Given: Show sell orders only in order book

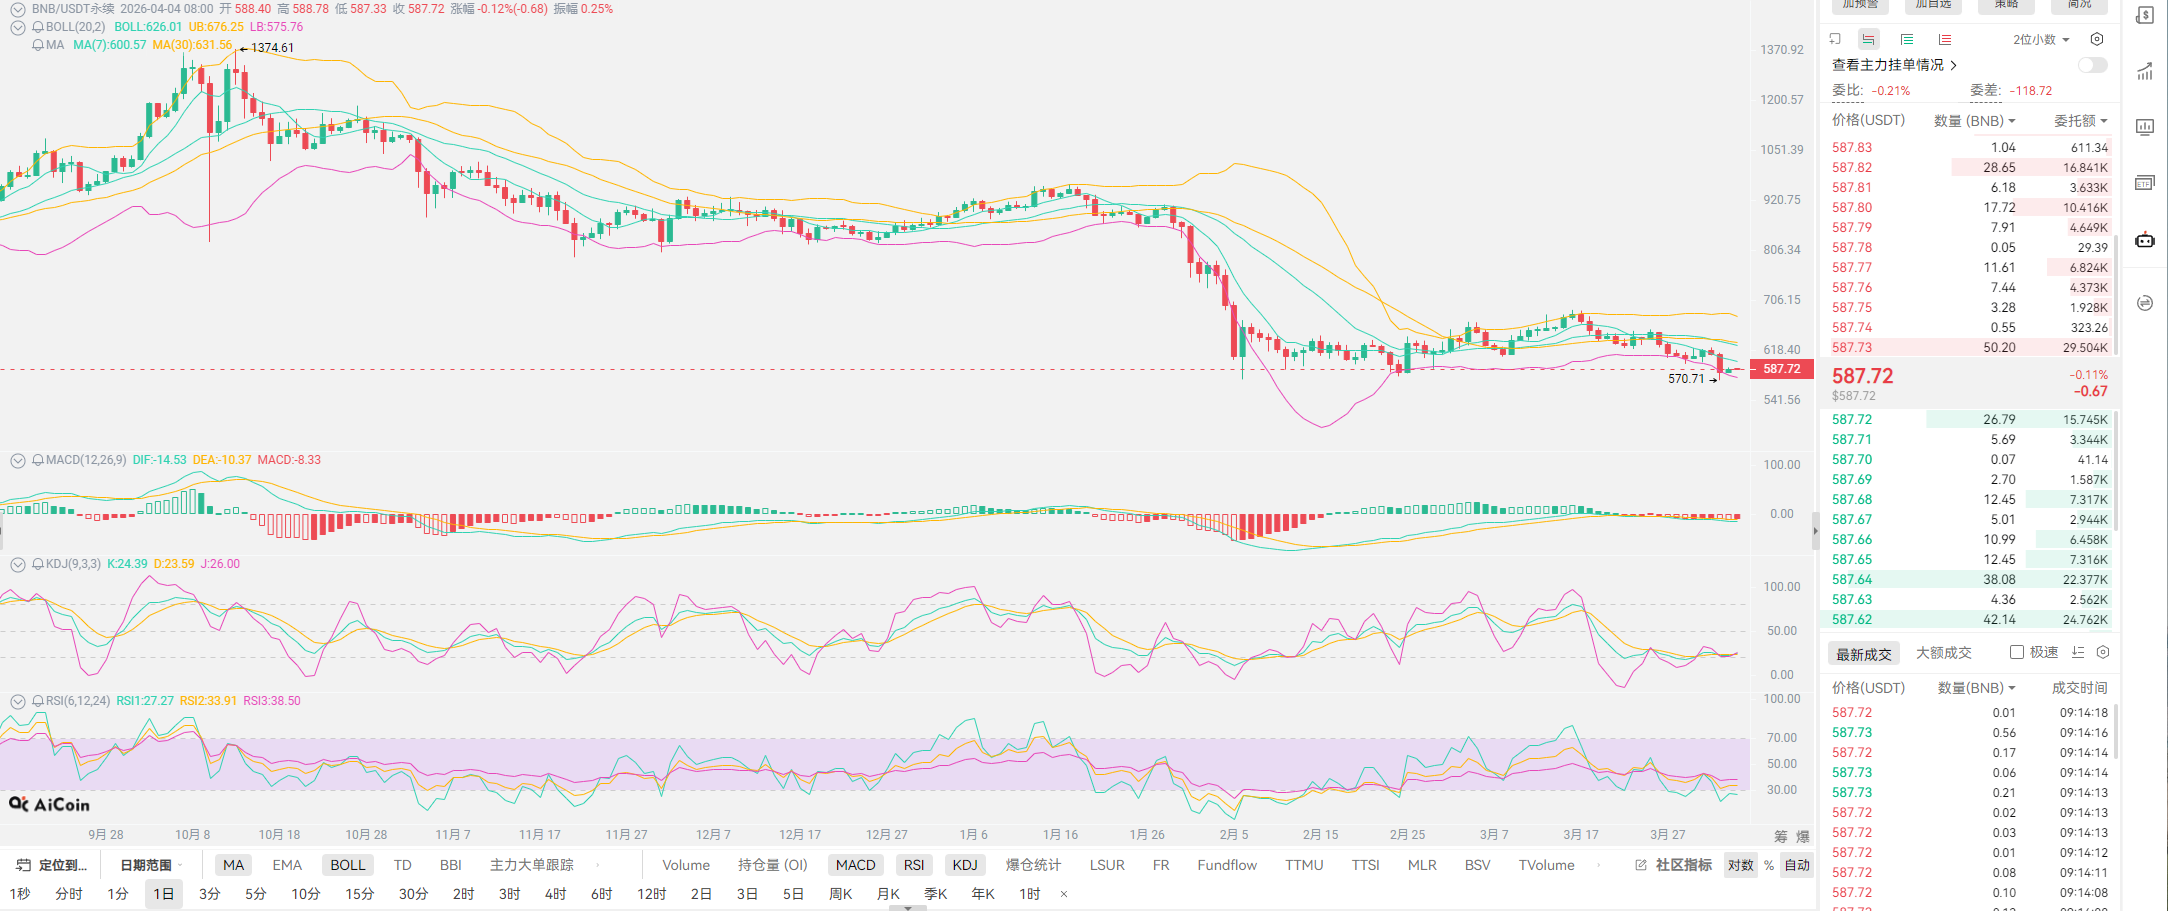Looking at the screenshot, I should pyautogui.click(x=1944, y=39).
